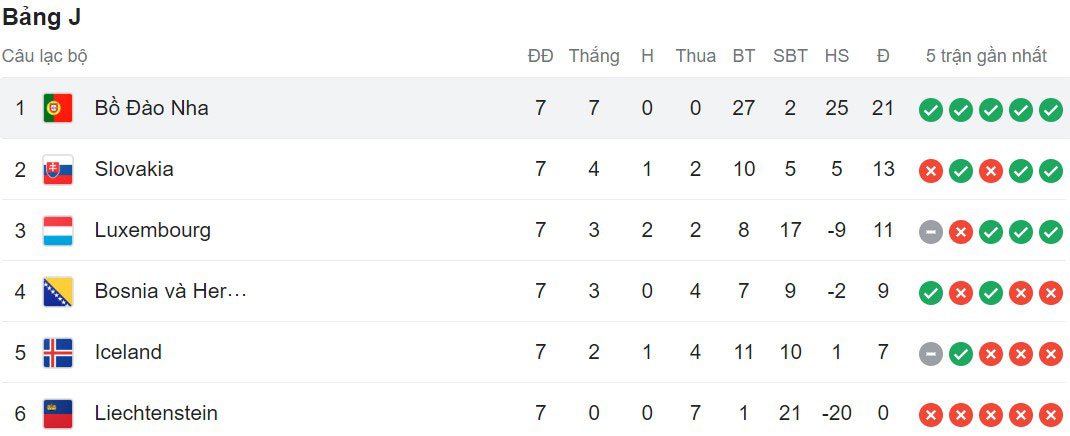Screen dimensions: 1070x436
Task: Click the Liechtenstein flag icon
Action: [57, 413]
